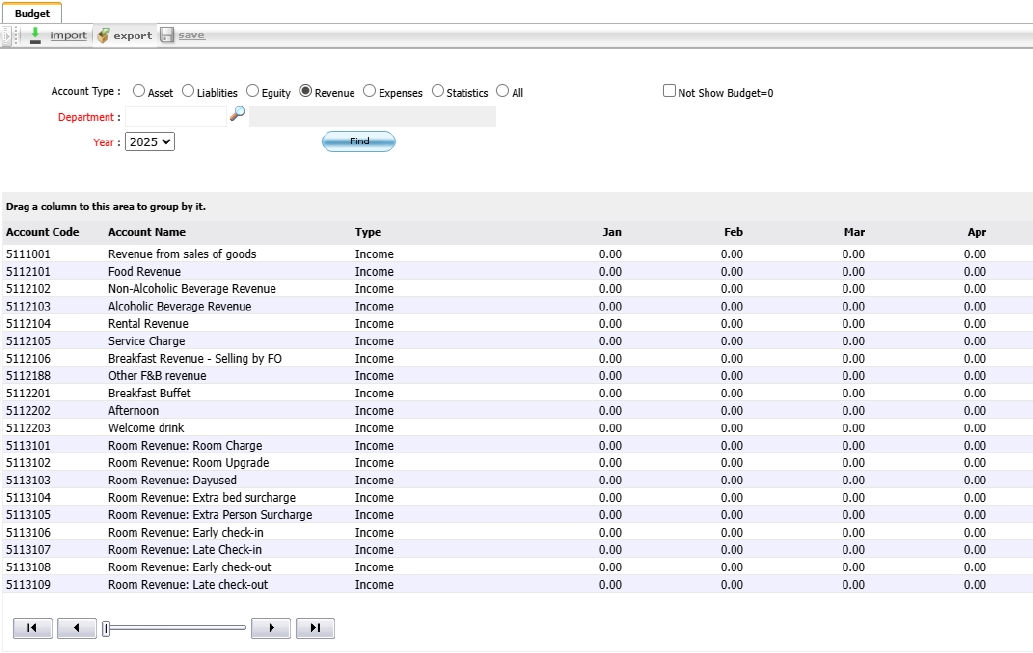This screenshot has width=1033, height=653.
Task: Select the Expenses account type
Action: click(x=370, y=91)
